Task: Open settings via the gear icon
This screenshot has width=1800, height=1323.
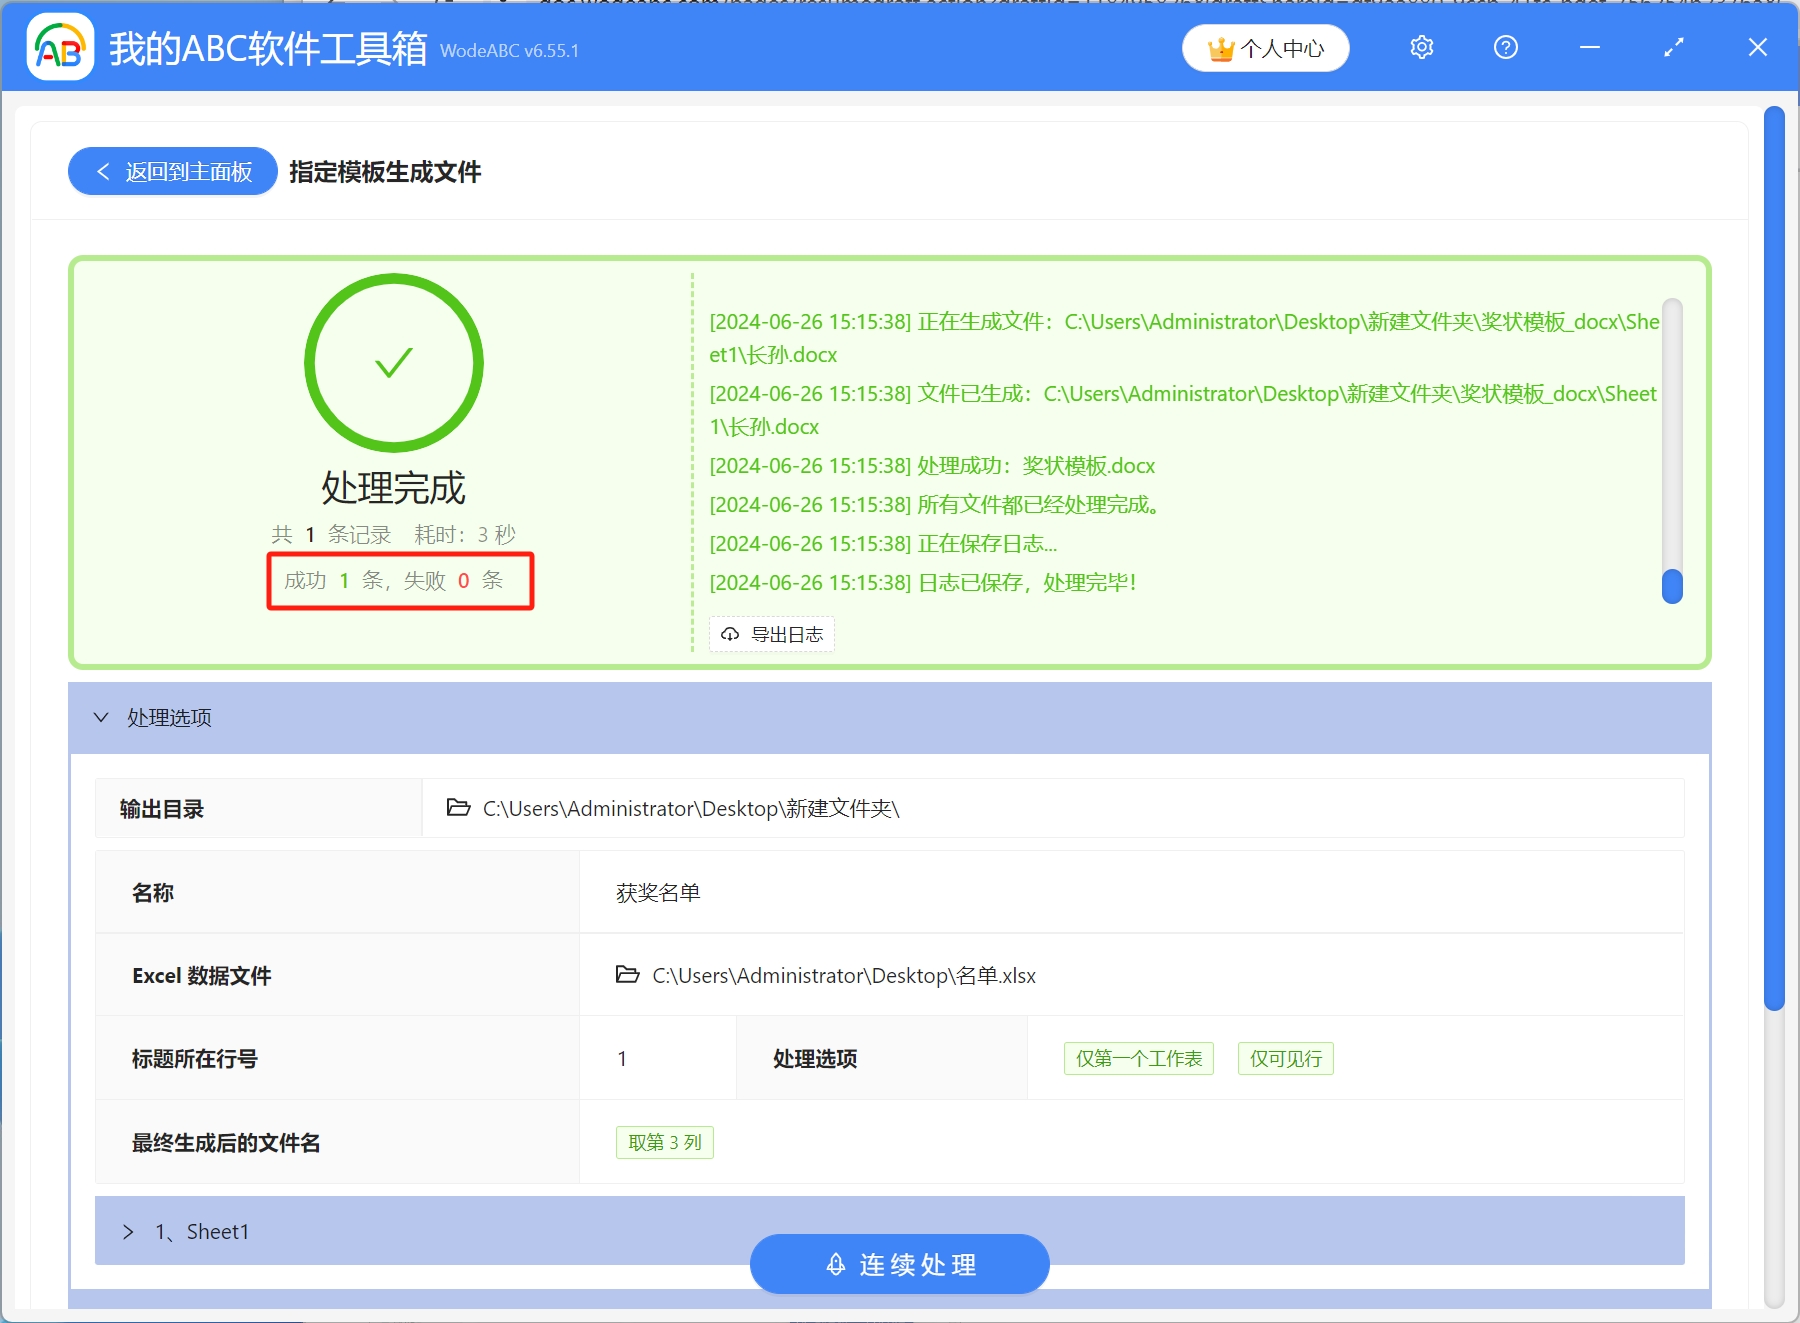Action: pyautogui.click(x=1421, y=47)
